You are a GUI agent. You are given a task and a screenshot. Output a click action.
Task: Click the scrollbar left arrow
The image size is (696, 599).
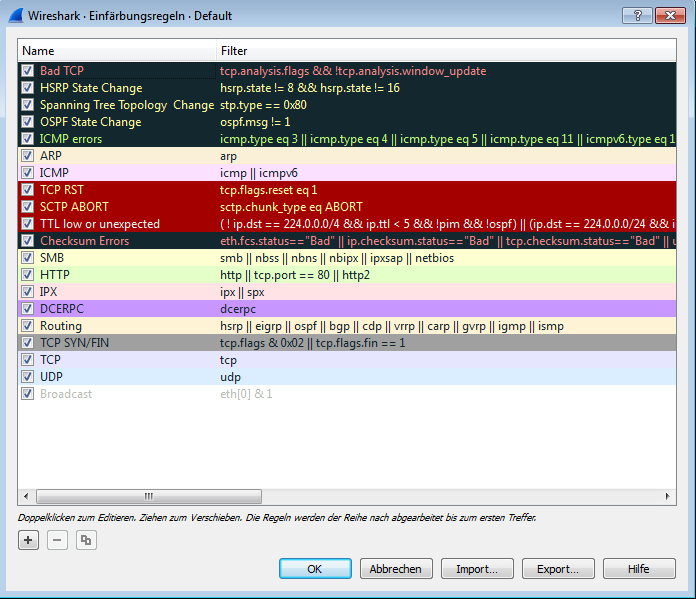[26, 496]
